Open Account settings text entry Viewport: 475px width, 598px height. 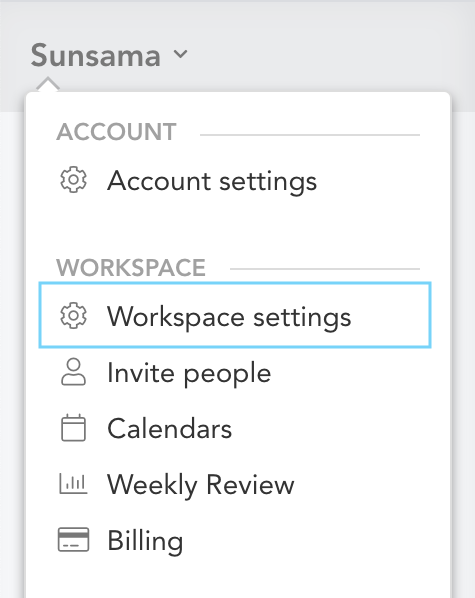(212, 181)
